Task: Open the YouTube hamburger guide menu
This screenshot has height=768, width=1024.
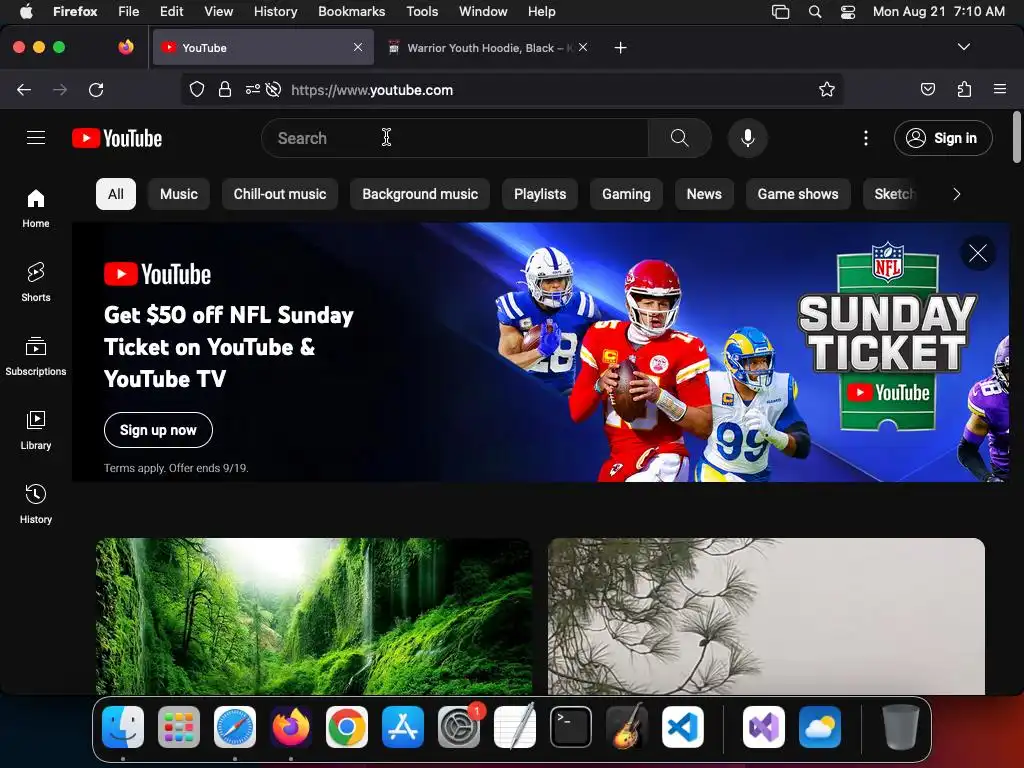Action: point(36,138)
